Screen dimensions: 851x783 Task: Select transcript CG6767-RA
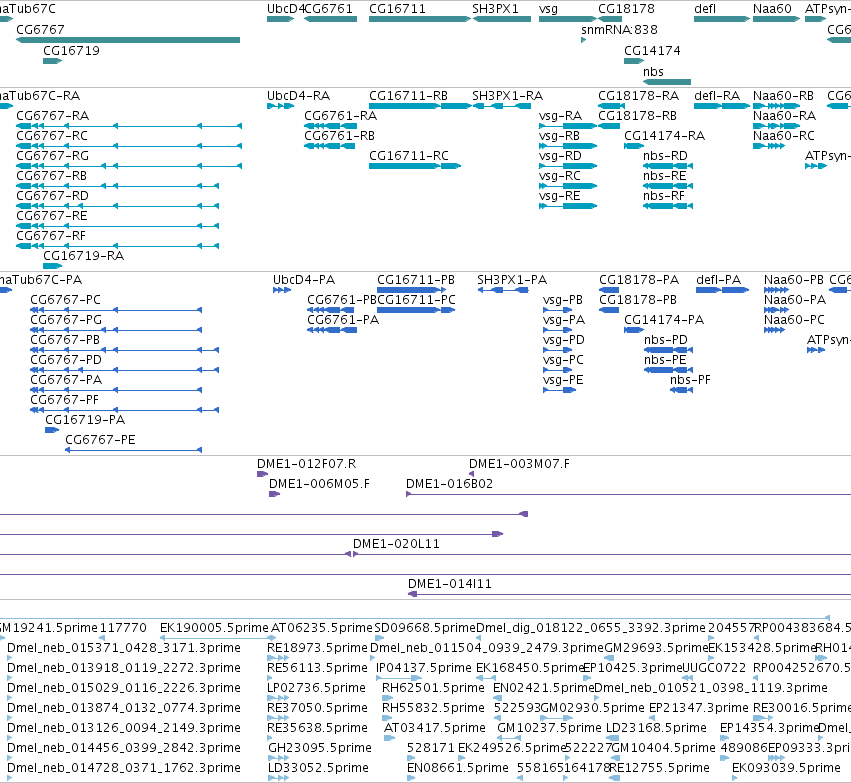129,126
